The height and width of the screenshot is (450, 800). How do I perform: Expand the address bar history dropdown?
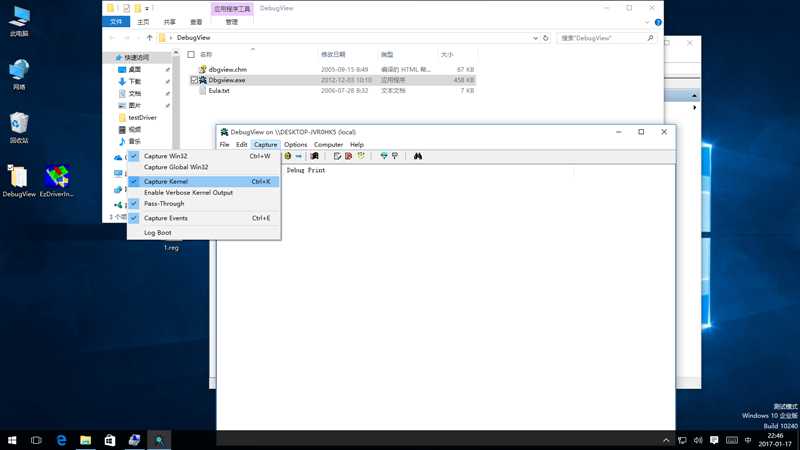pos(535,38)
